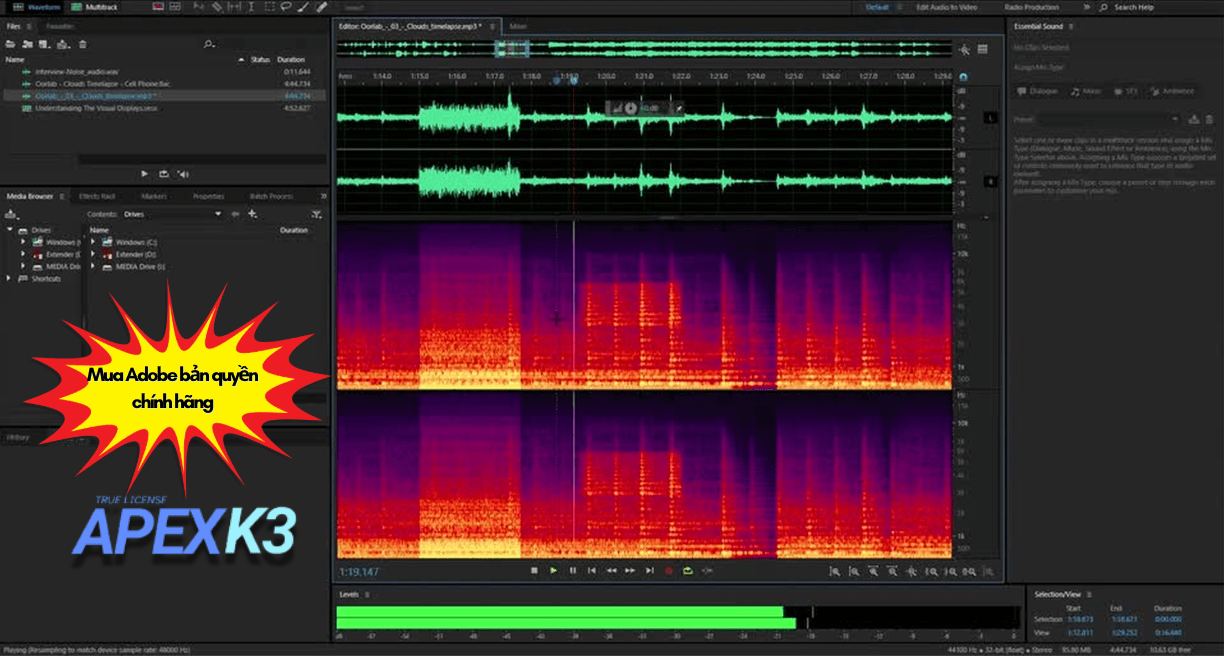Click the red Record button

[669, 570]
